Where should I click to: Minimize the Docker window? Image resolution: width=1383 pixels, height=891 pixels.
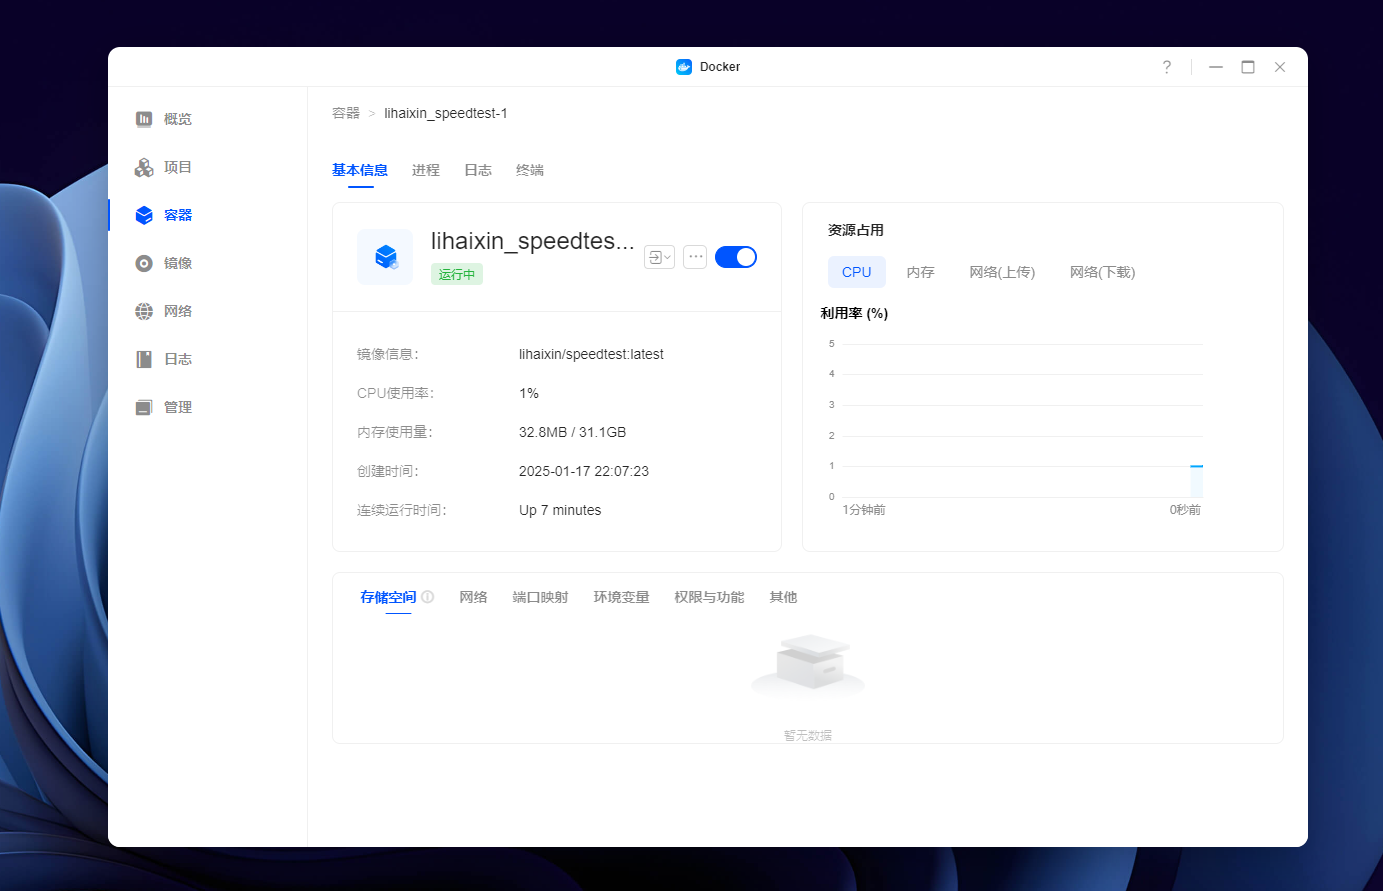click(1216, 67)
